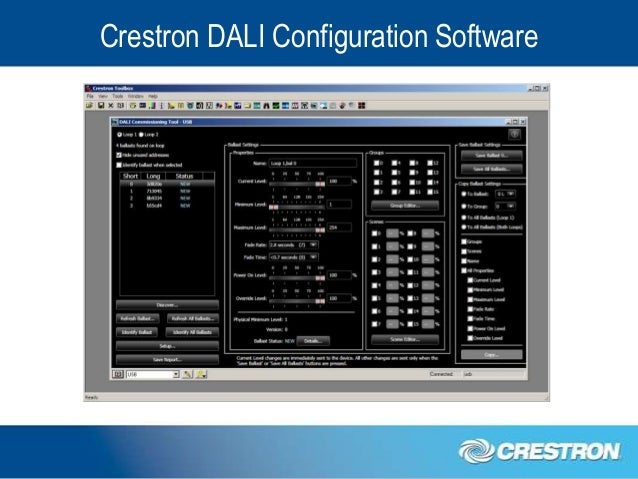Select ballast row with short address 1
This screenshot has height=479, width=638.
pyautogui.click(x=167, y=191)
